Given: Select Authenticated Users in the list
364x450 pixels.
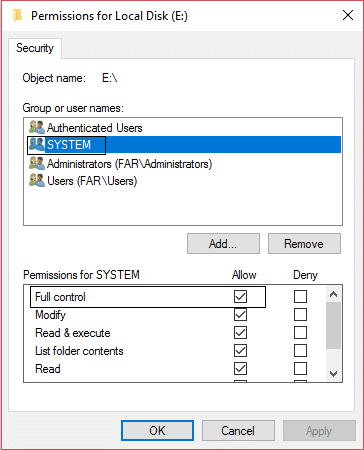Looking at the screenshot, I should 94,128.
